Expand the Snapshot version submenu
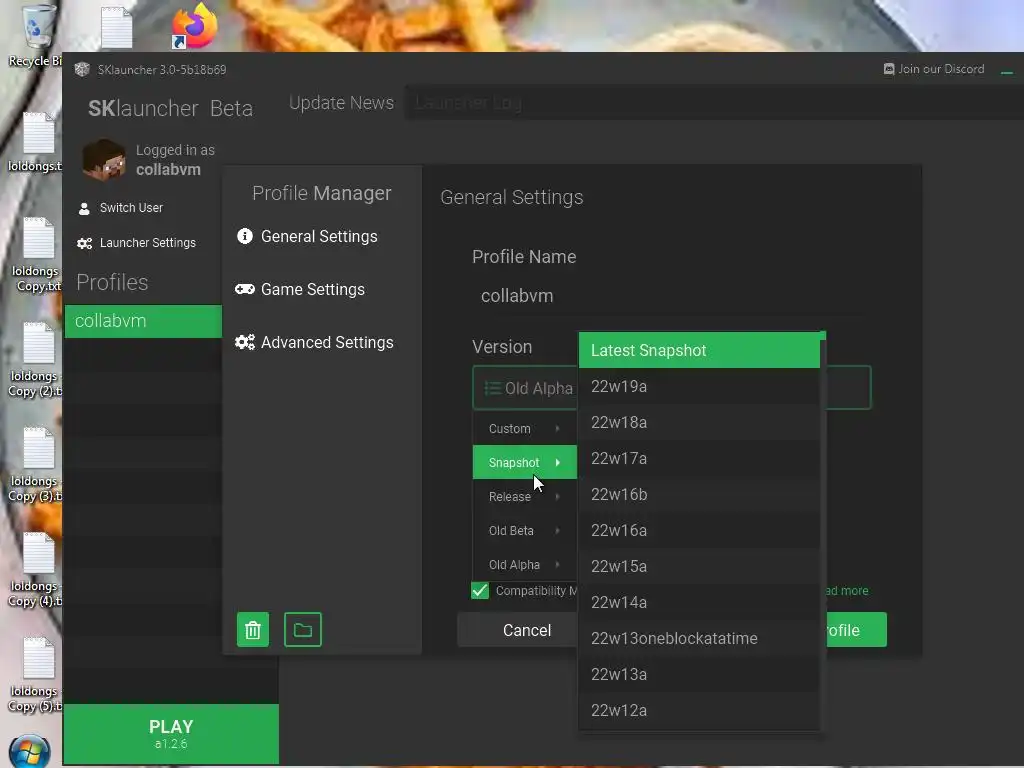This screenshot has width=1024, height=768. point(524,462)
